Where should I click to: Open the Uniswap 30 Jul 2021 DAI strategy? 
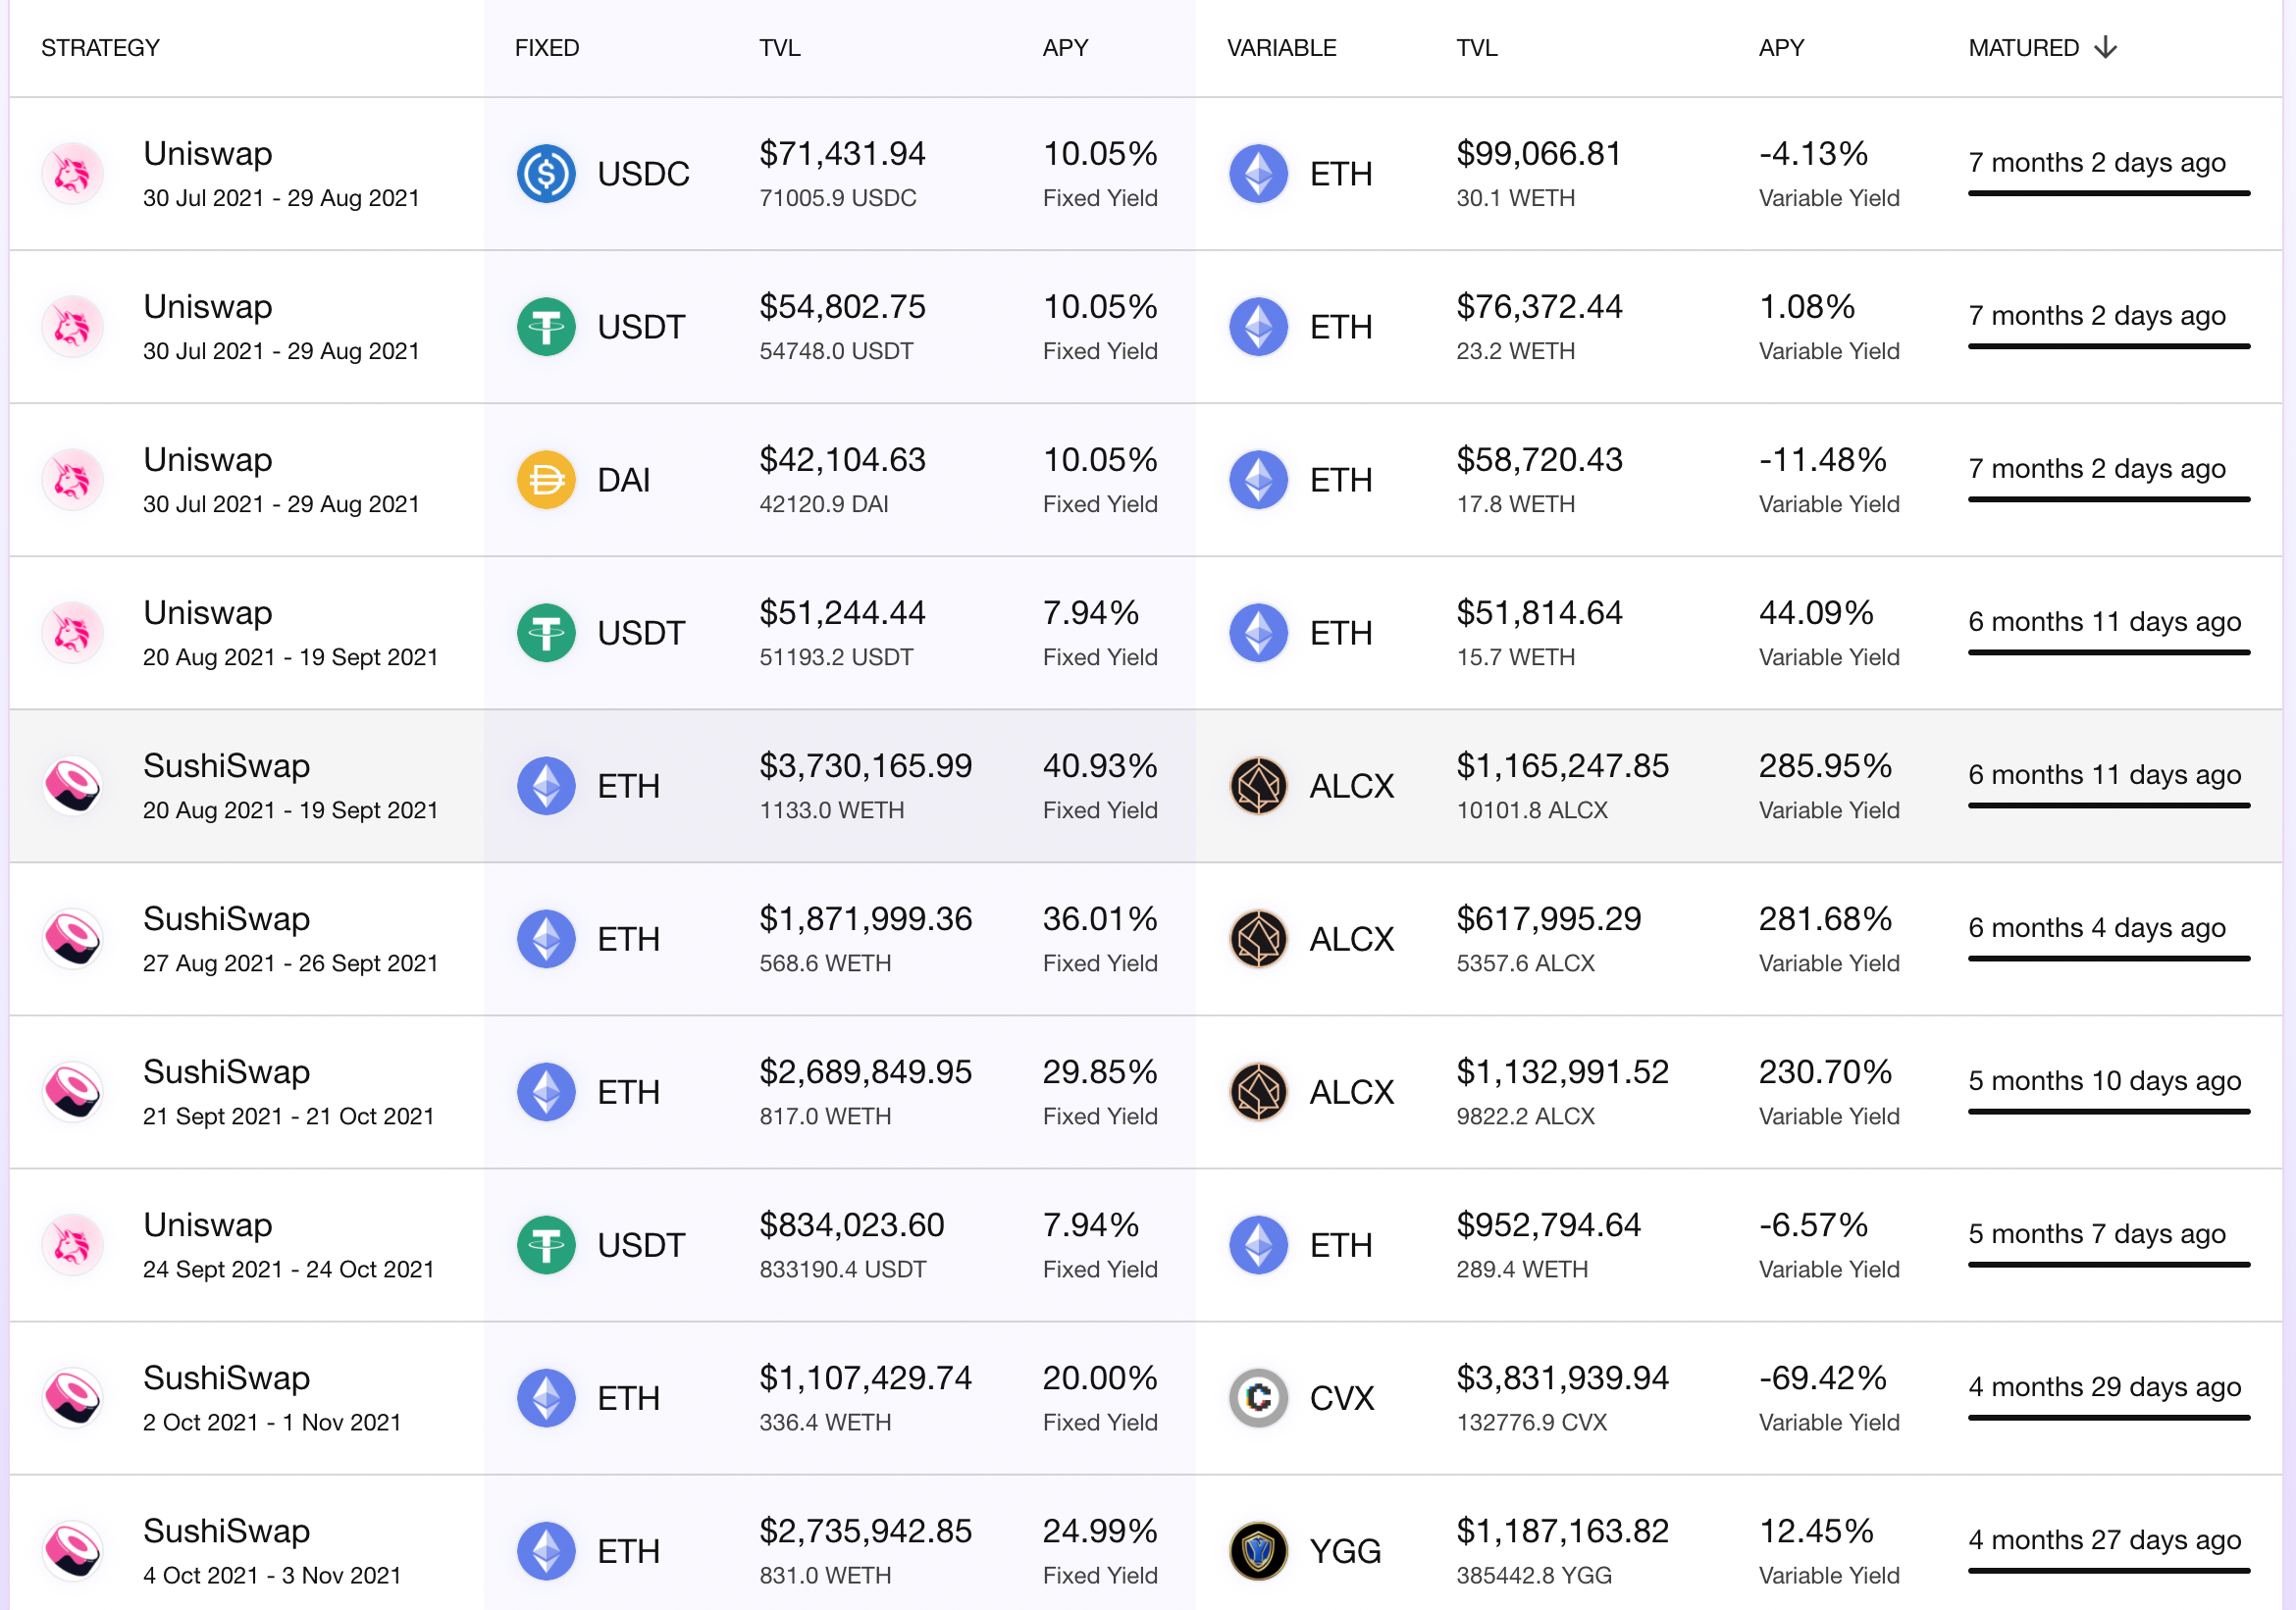point(1146,480)
